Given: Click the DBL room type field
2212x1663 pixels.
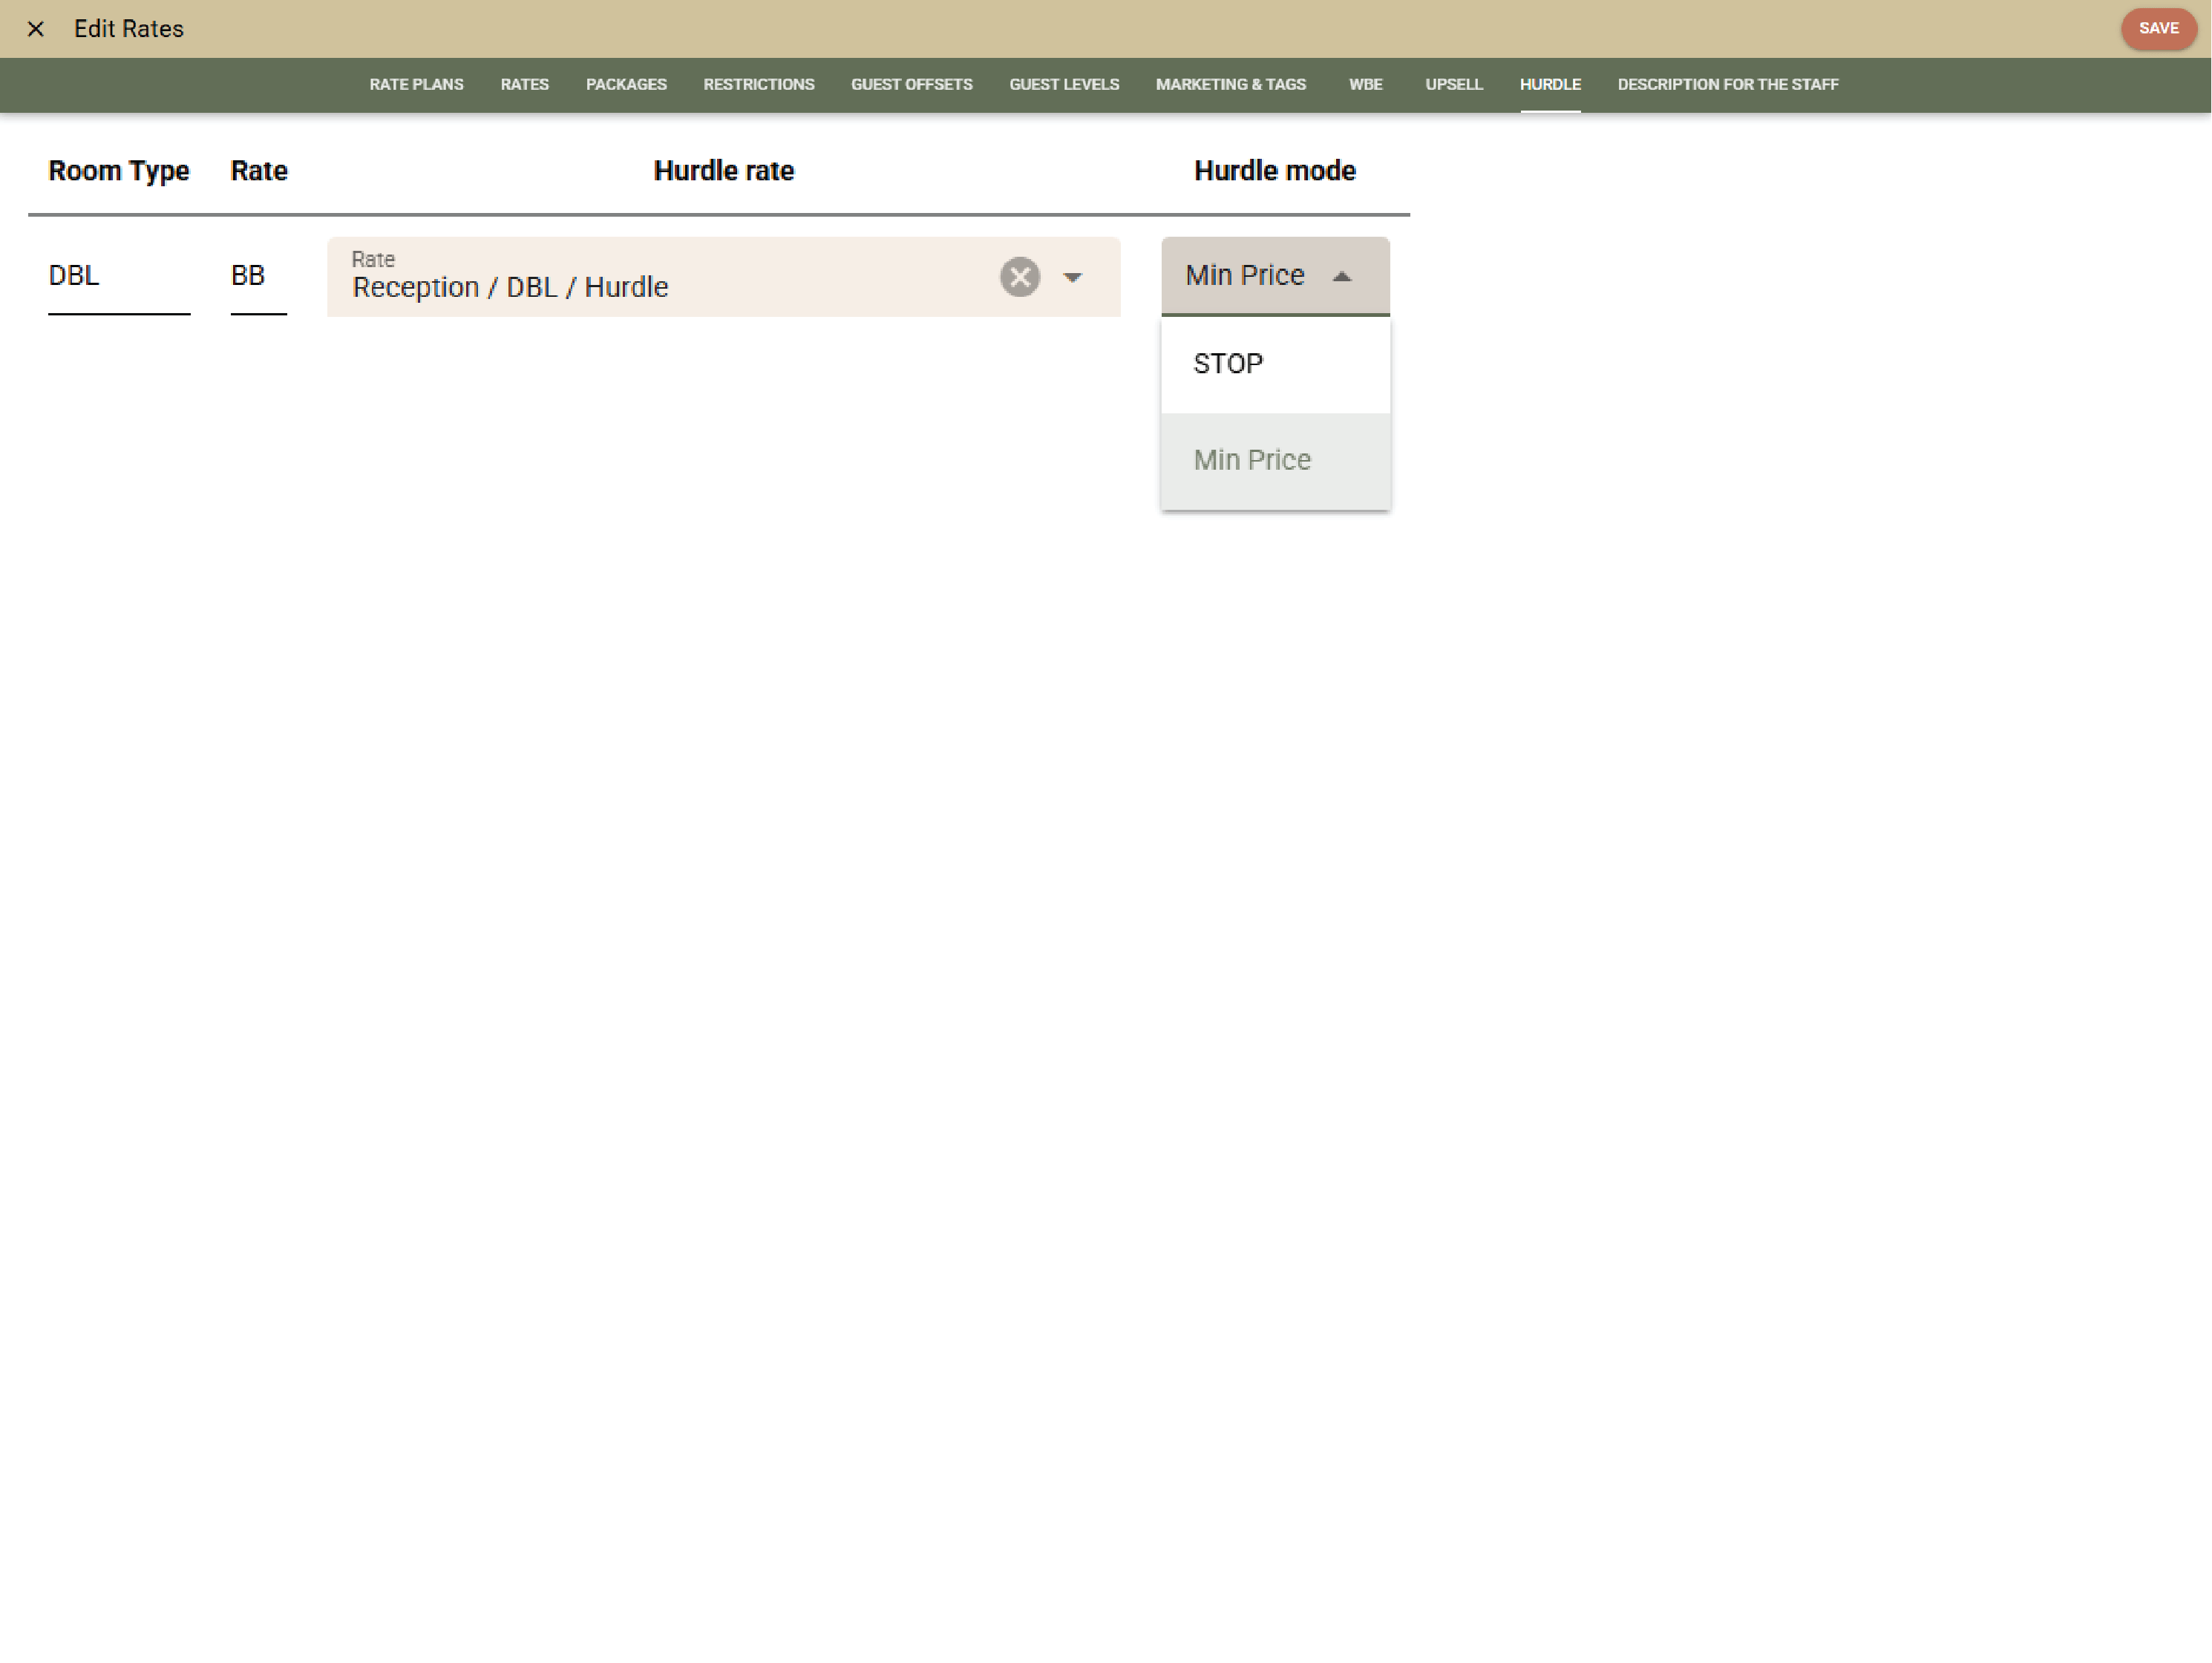Looking at the screenshot, I should click(118, 276).
